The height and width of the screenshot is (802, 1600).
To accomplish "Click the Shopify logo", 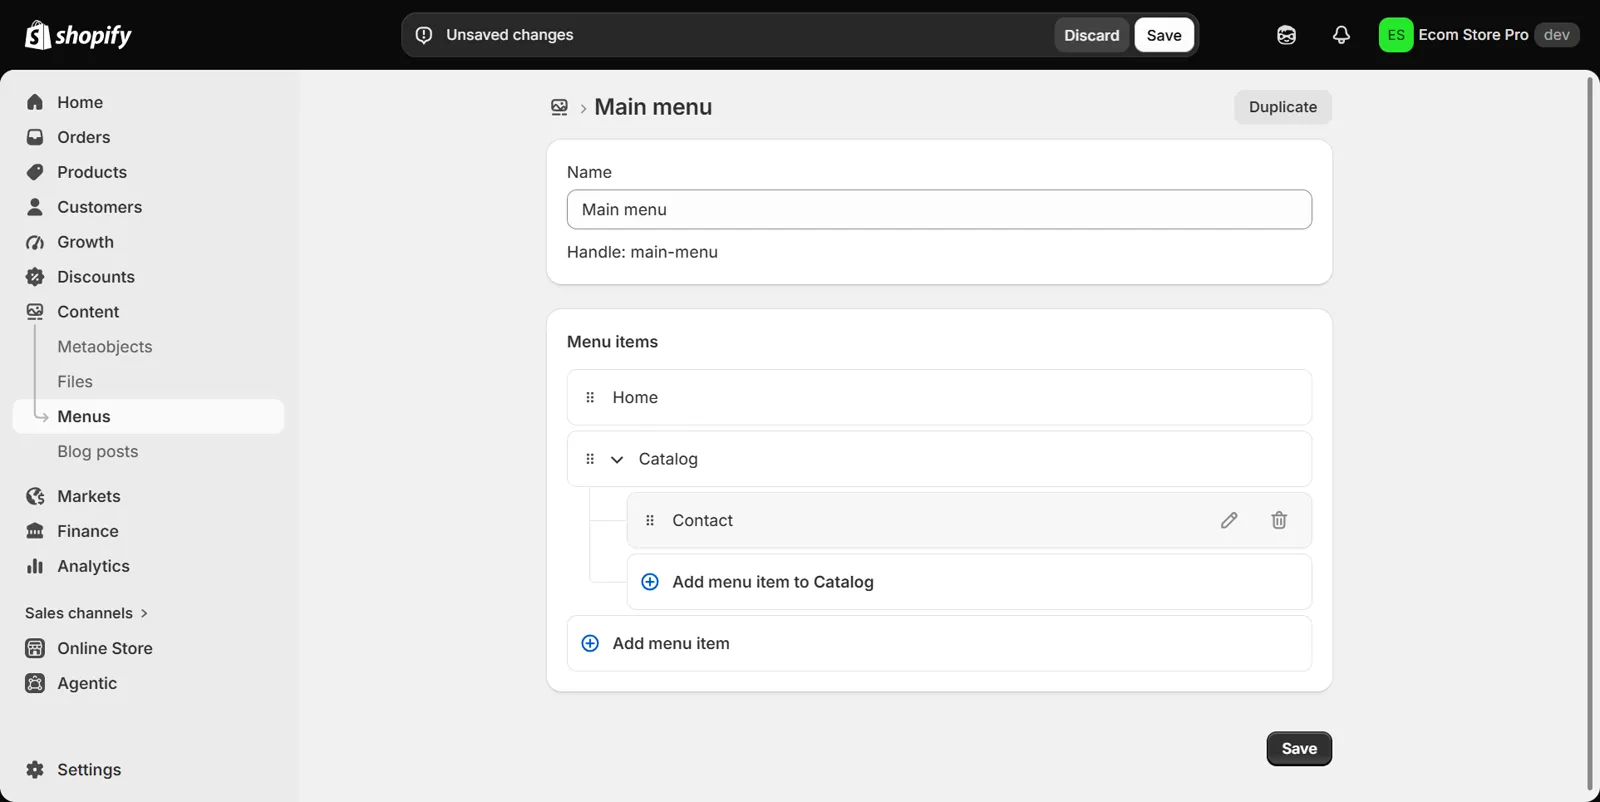I will pyautogui.click(x=78, y=35).
